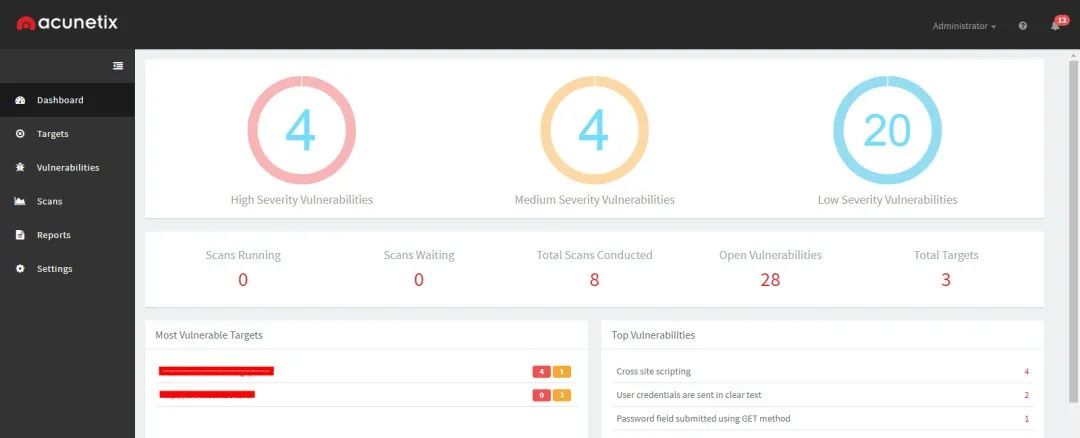This screenshot has width=1080, height=438.
Task: Select the High Severity Vulnerabilities red ring
Action: (301, 130)
